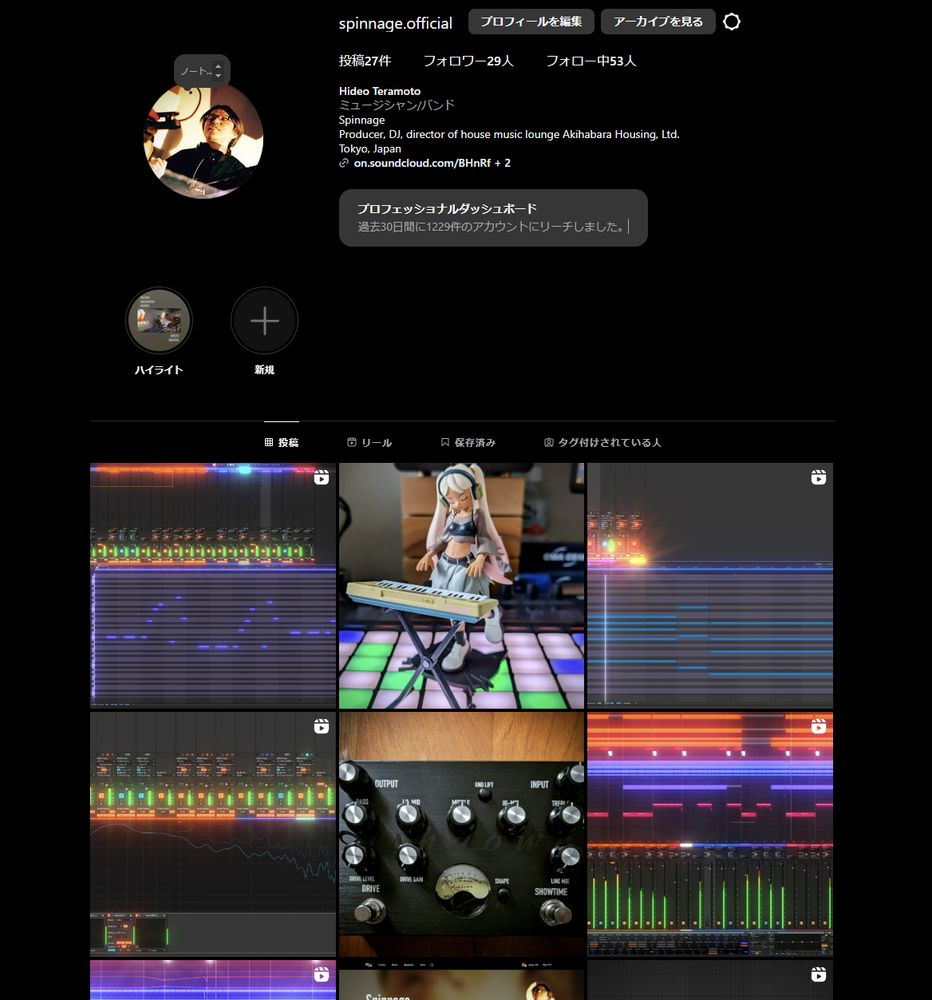
Task: View フォロワー29人 followers list
Action: [468, 61]
